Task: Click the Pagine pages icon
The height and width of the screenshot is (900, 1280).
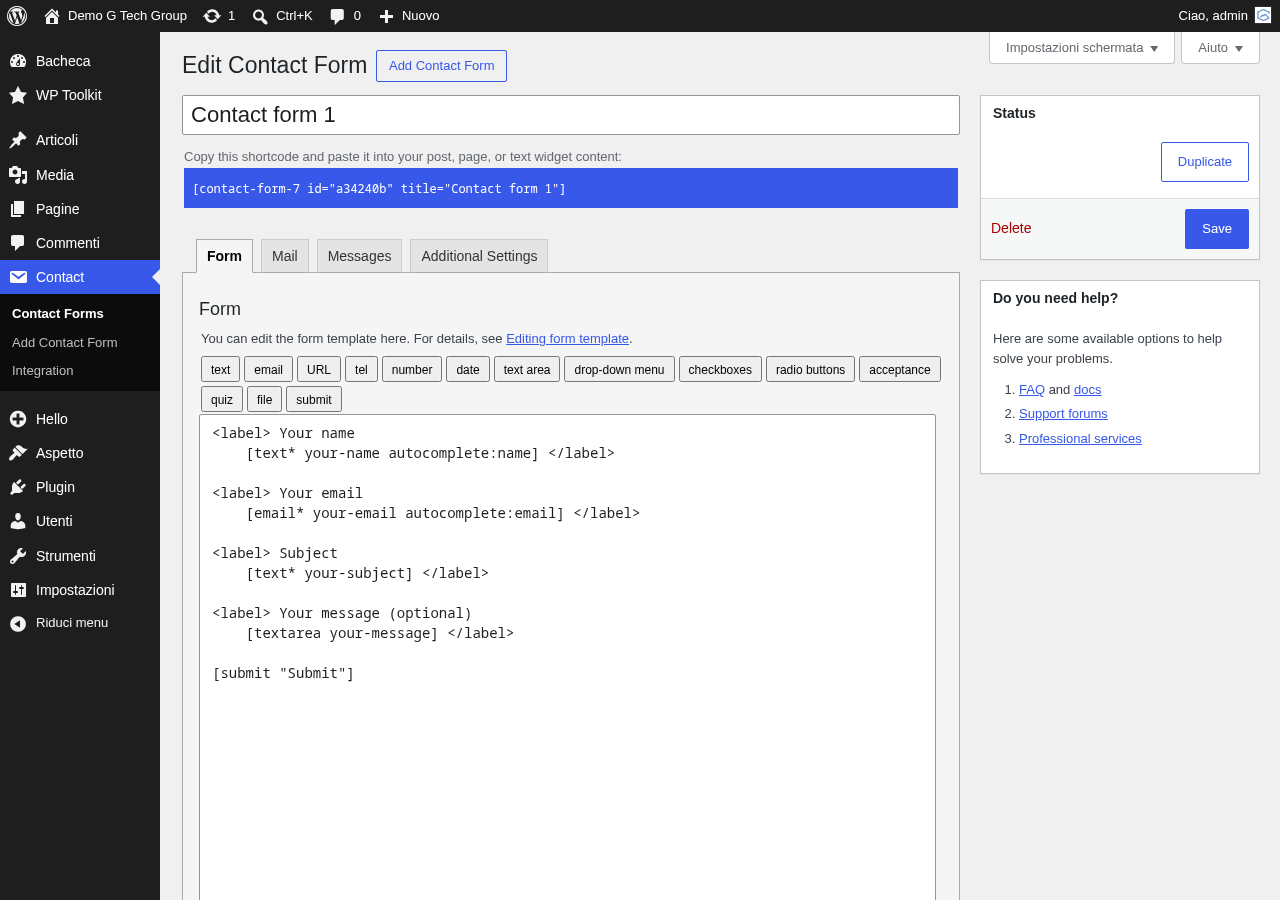Action: pyautogui.click(x=18, y=209)
